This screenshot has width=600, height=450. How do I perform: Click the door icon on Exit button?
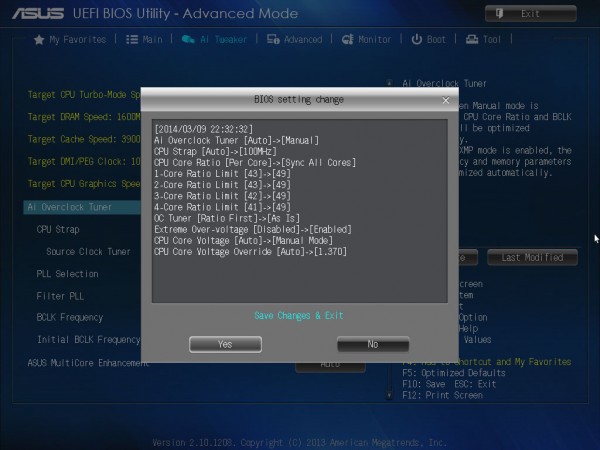click(499, 14)
